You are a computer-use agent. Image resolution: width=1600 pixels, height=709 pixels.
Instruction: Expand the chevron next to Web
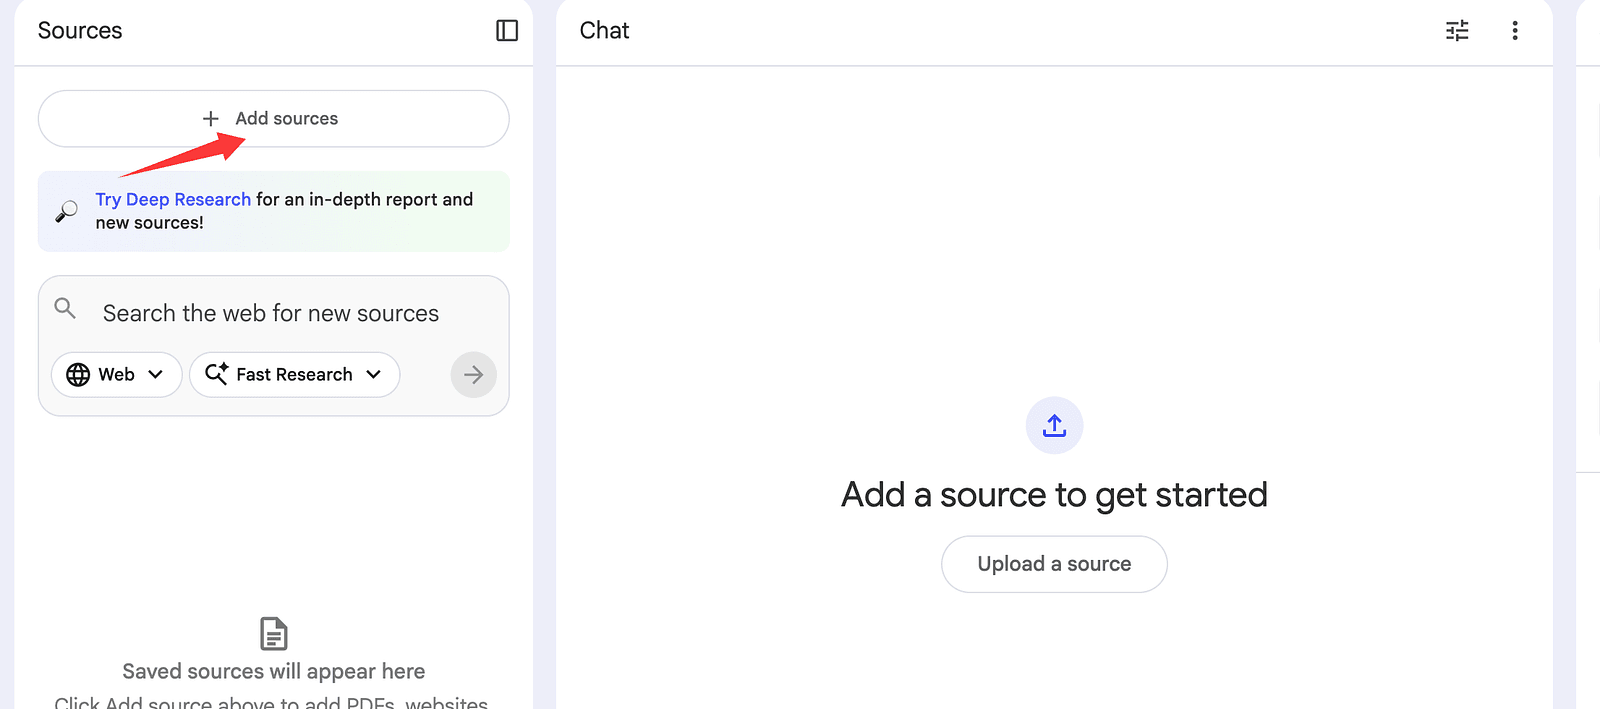click(x=156, y=375)
